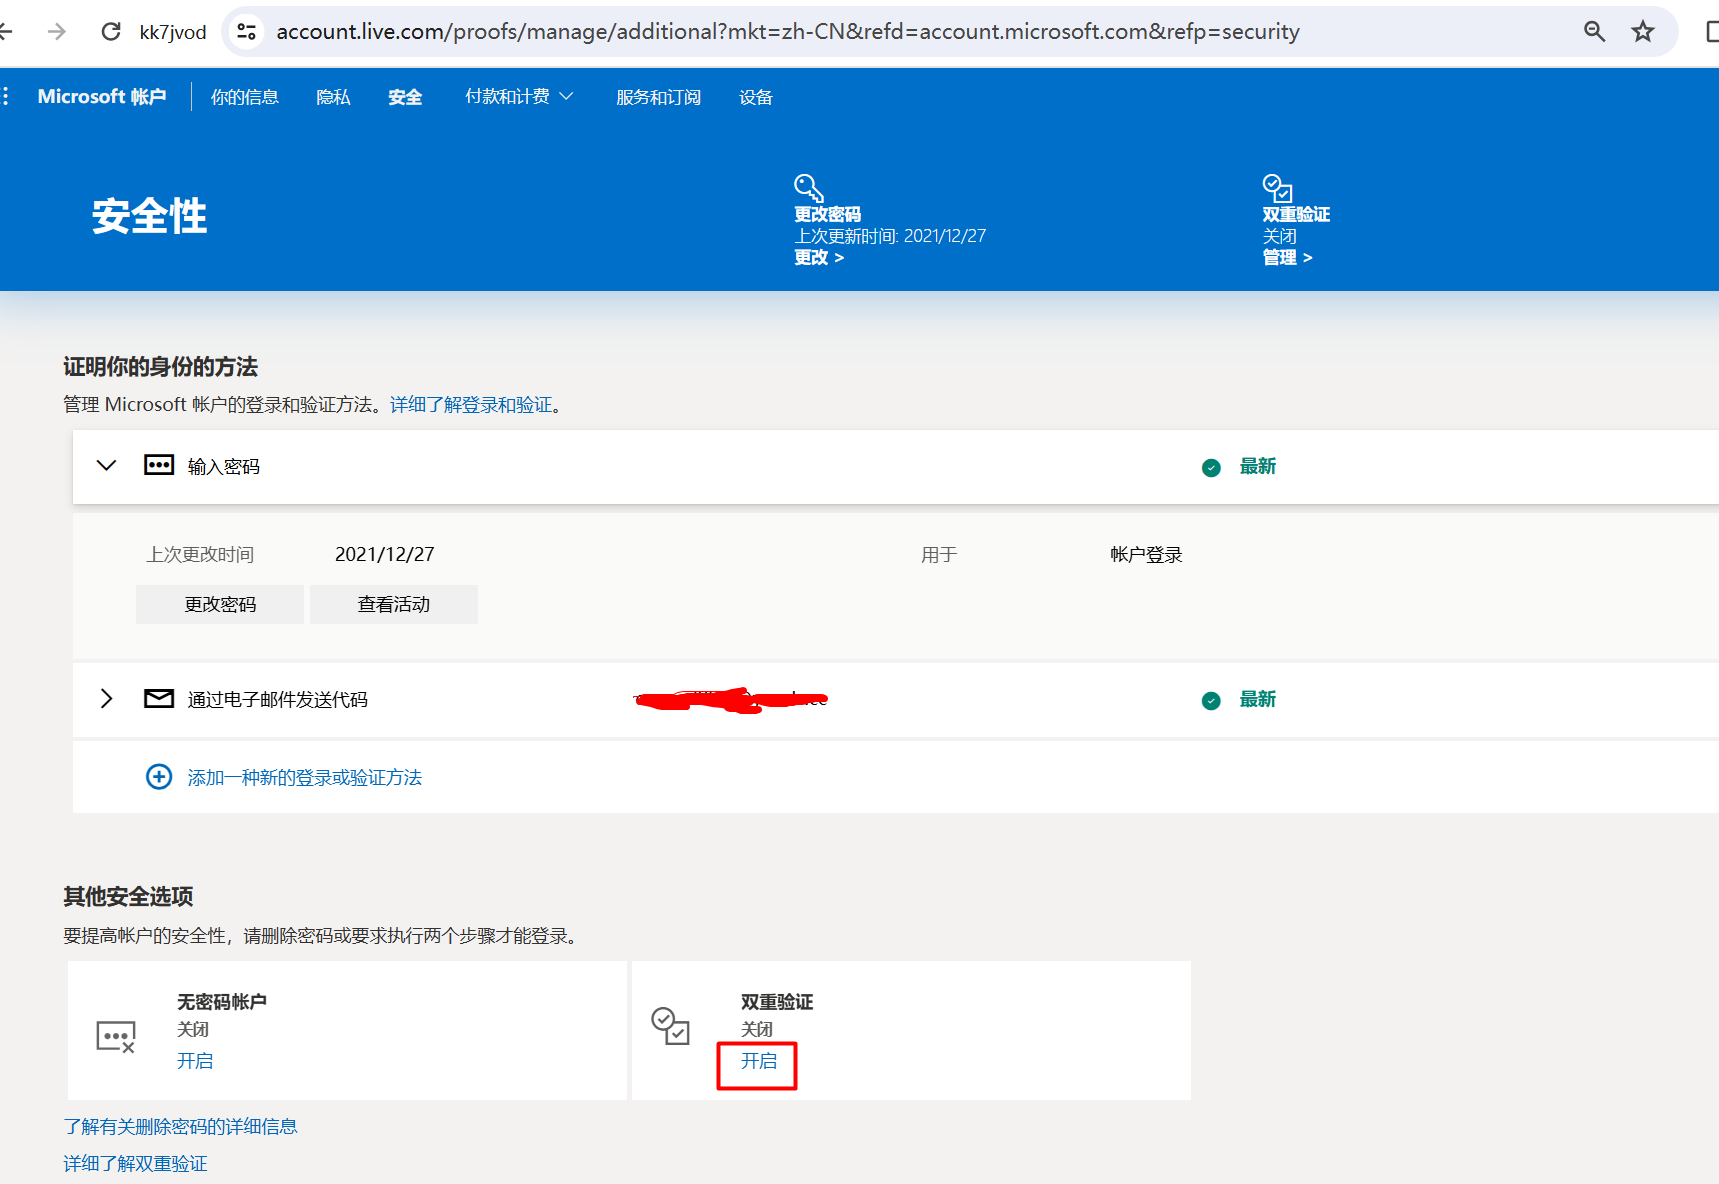The width and height of the screenshot is (1719, 1184).
Task: Open site information icon in address bar
Action: coord(246,32)
